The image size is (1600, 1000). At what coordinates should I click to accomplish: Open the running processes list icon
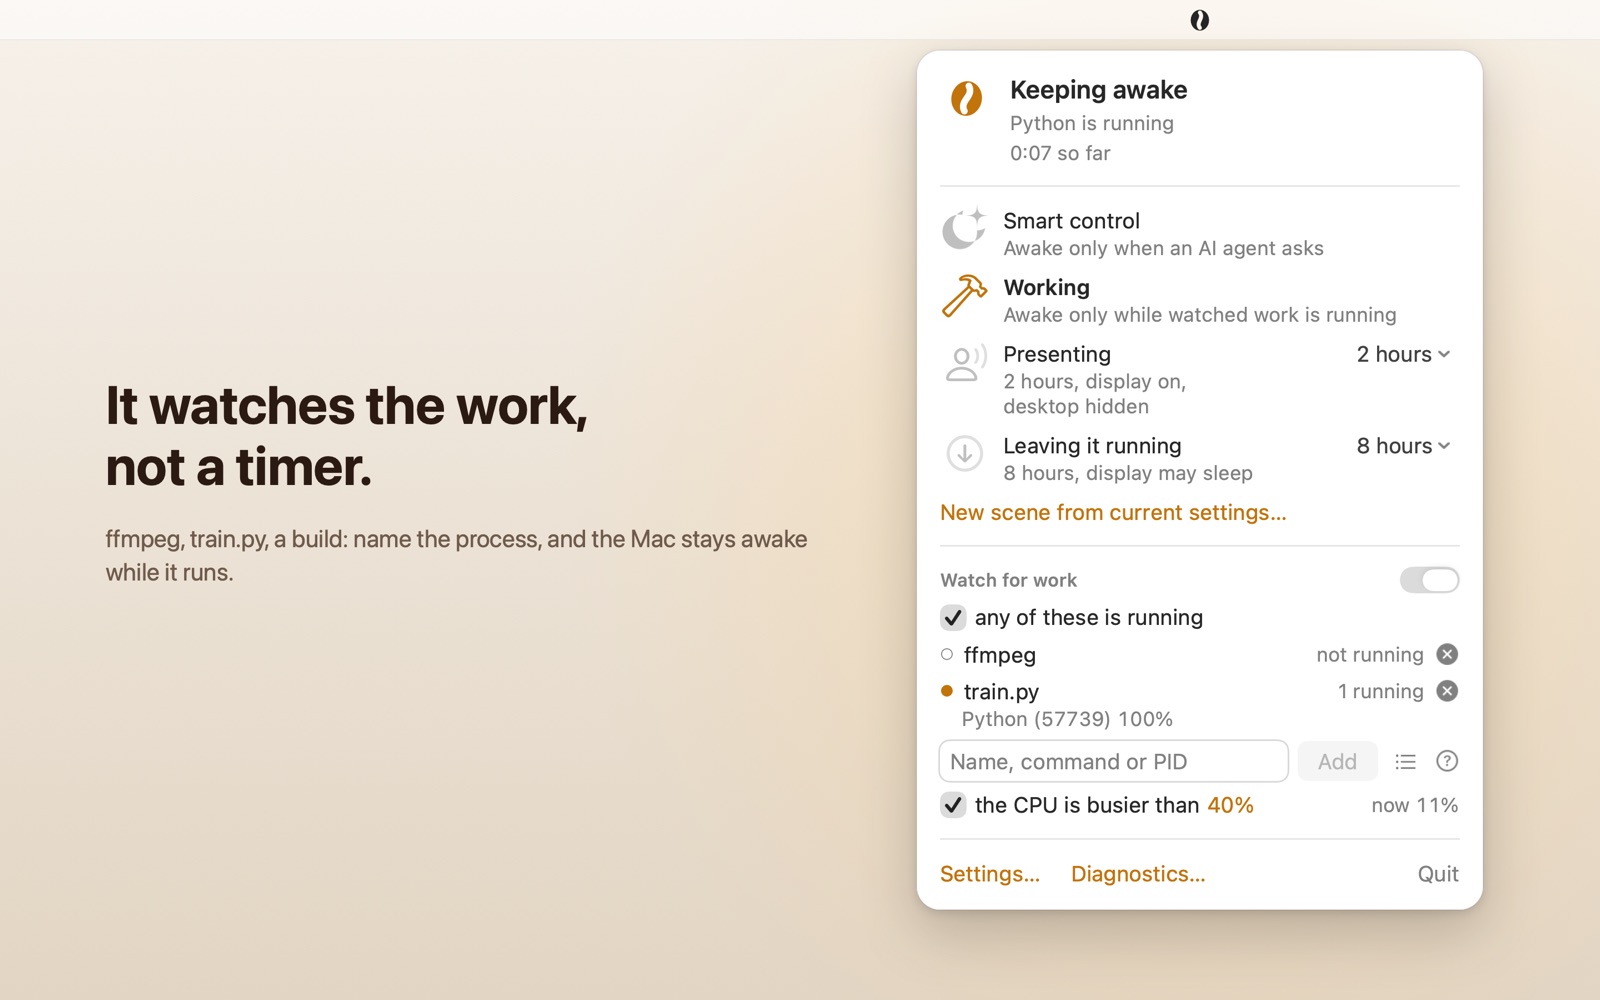point(1405,762)
